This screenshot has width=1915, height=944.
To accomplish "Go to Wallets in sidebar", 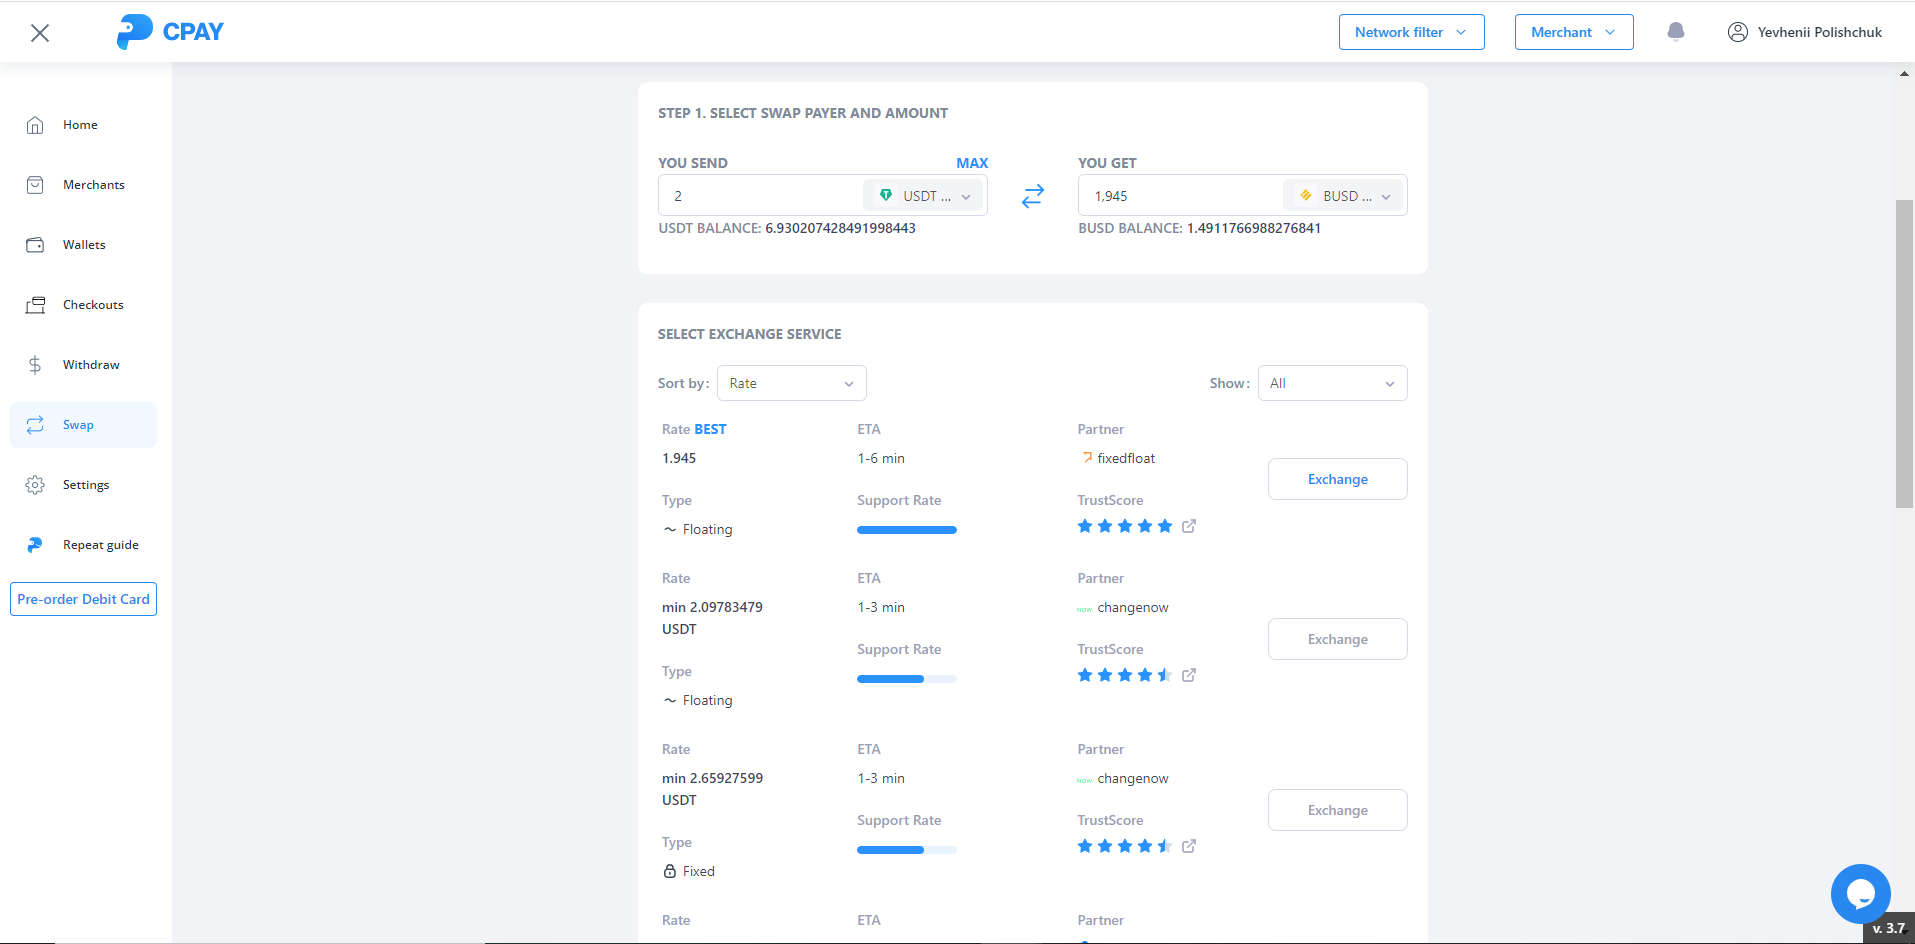I will pyautogui.click(x=84, y=245).
